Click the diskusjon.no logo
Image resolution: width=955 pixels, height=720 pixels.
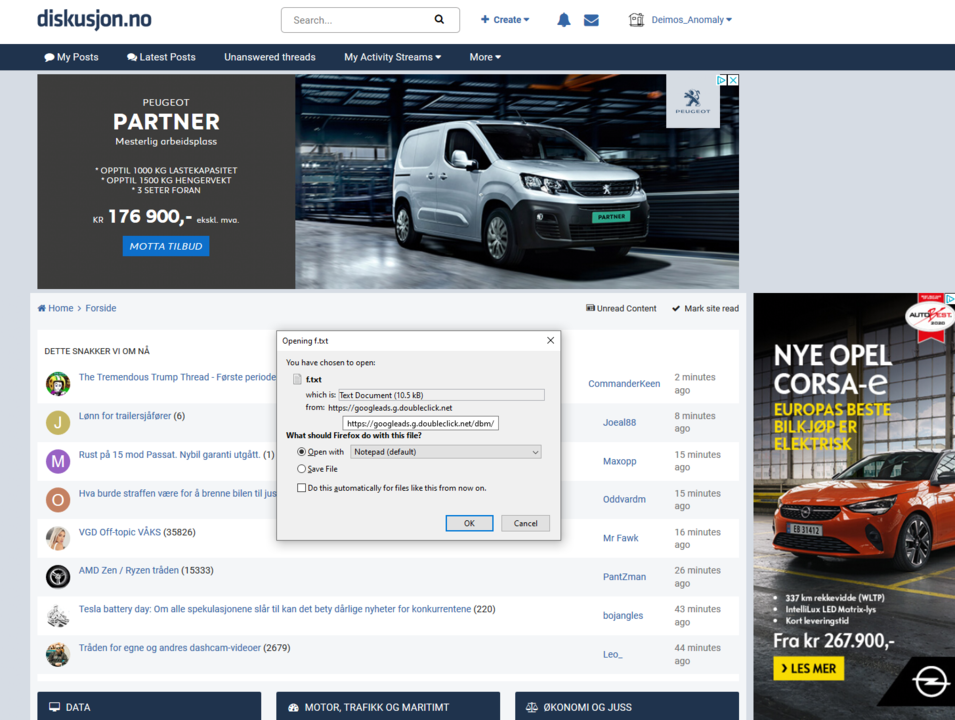(94, 19)
